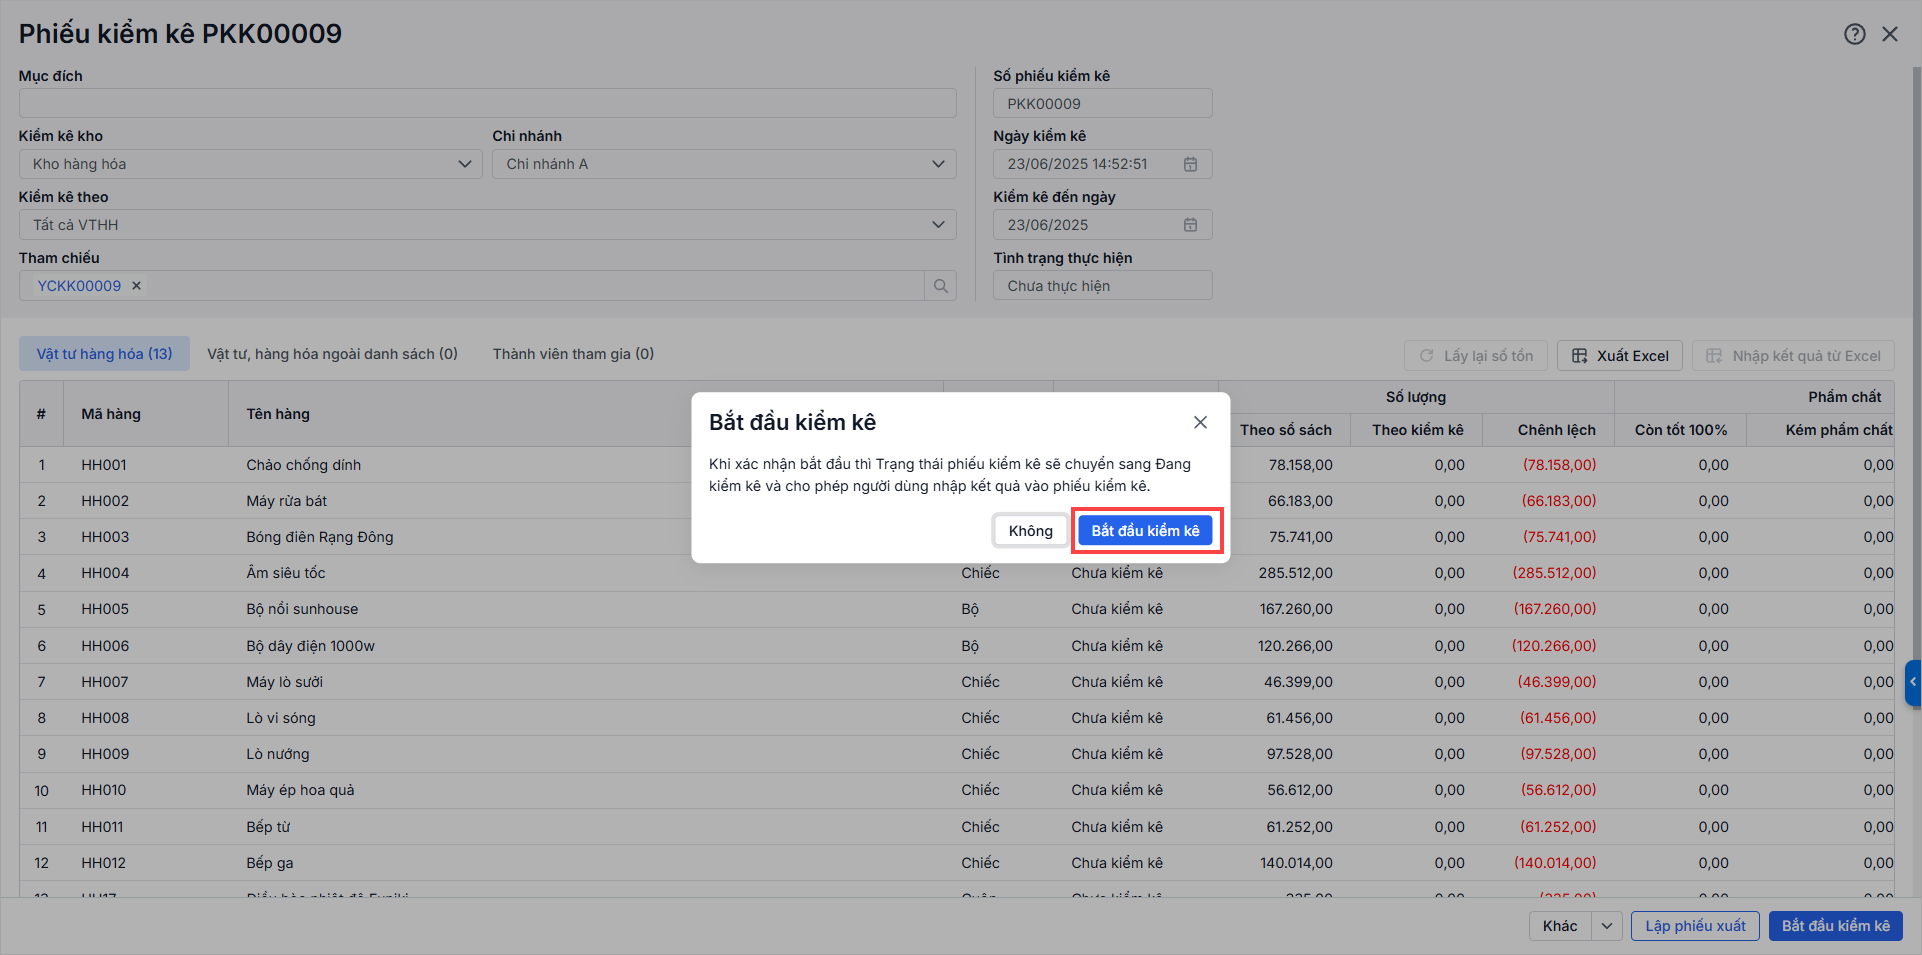Image resolution: width=1922 pixels, height=955 pixels.
Task: Close the Phiếu kiểm kê PKK00009 form
Action: click(1890, 34)
